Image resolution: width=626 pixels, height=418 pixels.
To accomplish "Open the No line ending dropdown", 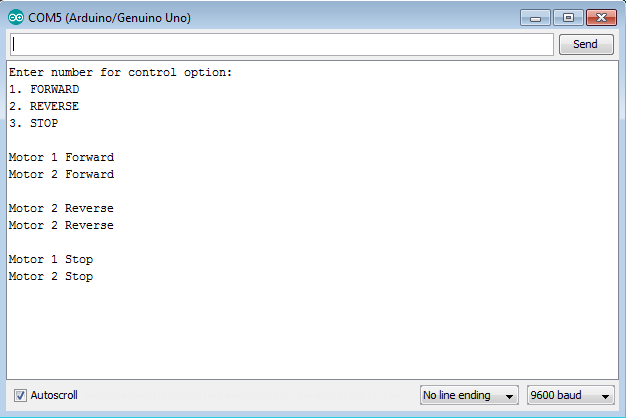I will click(x=469, y=395).
